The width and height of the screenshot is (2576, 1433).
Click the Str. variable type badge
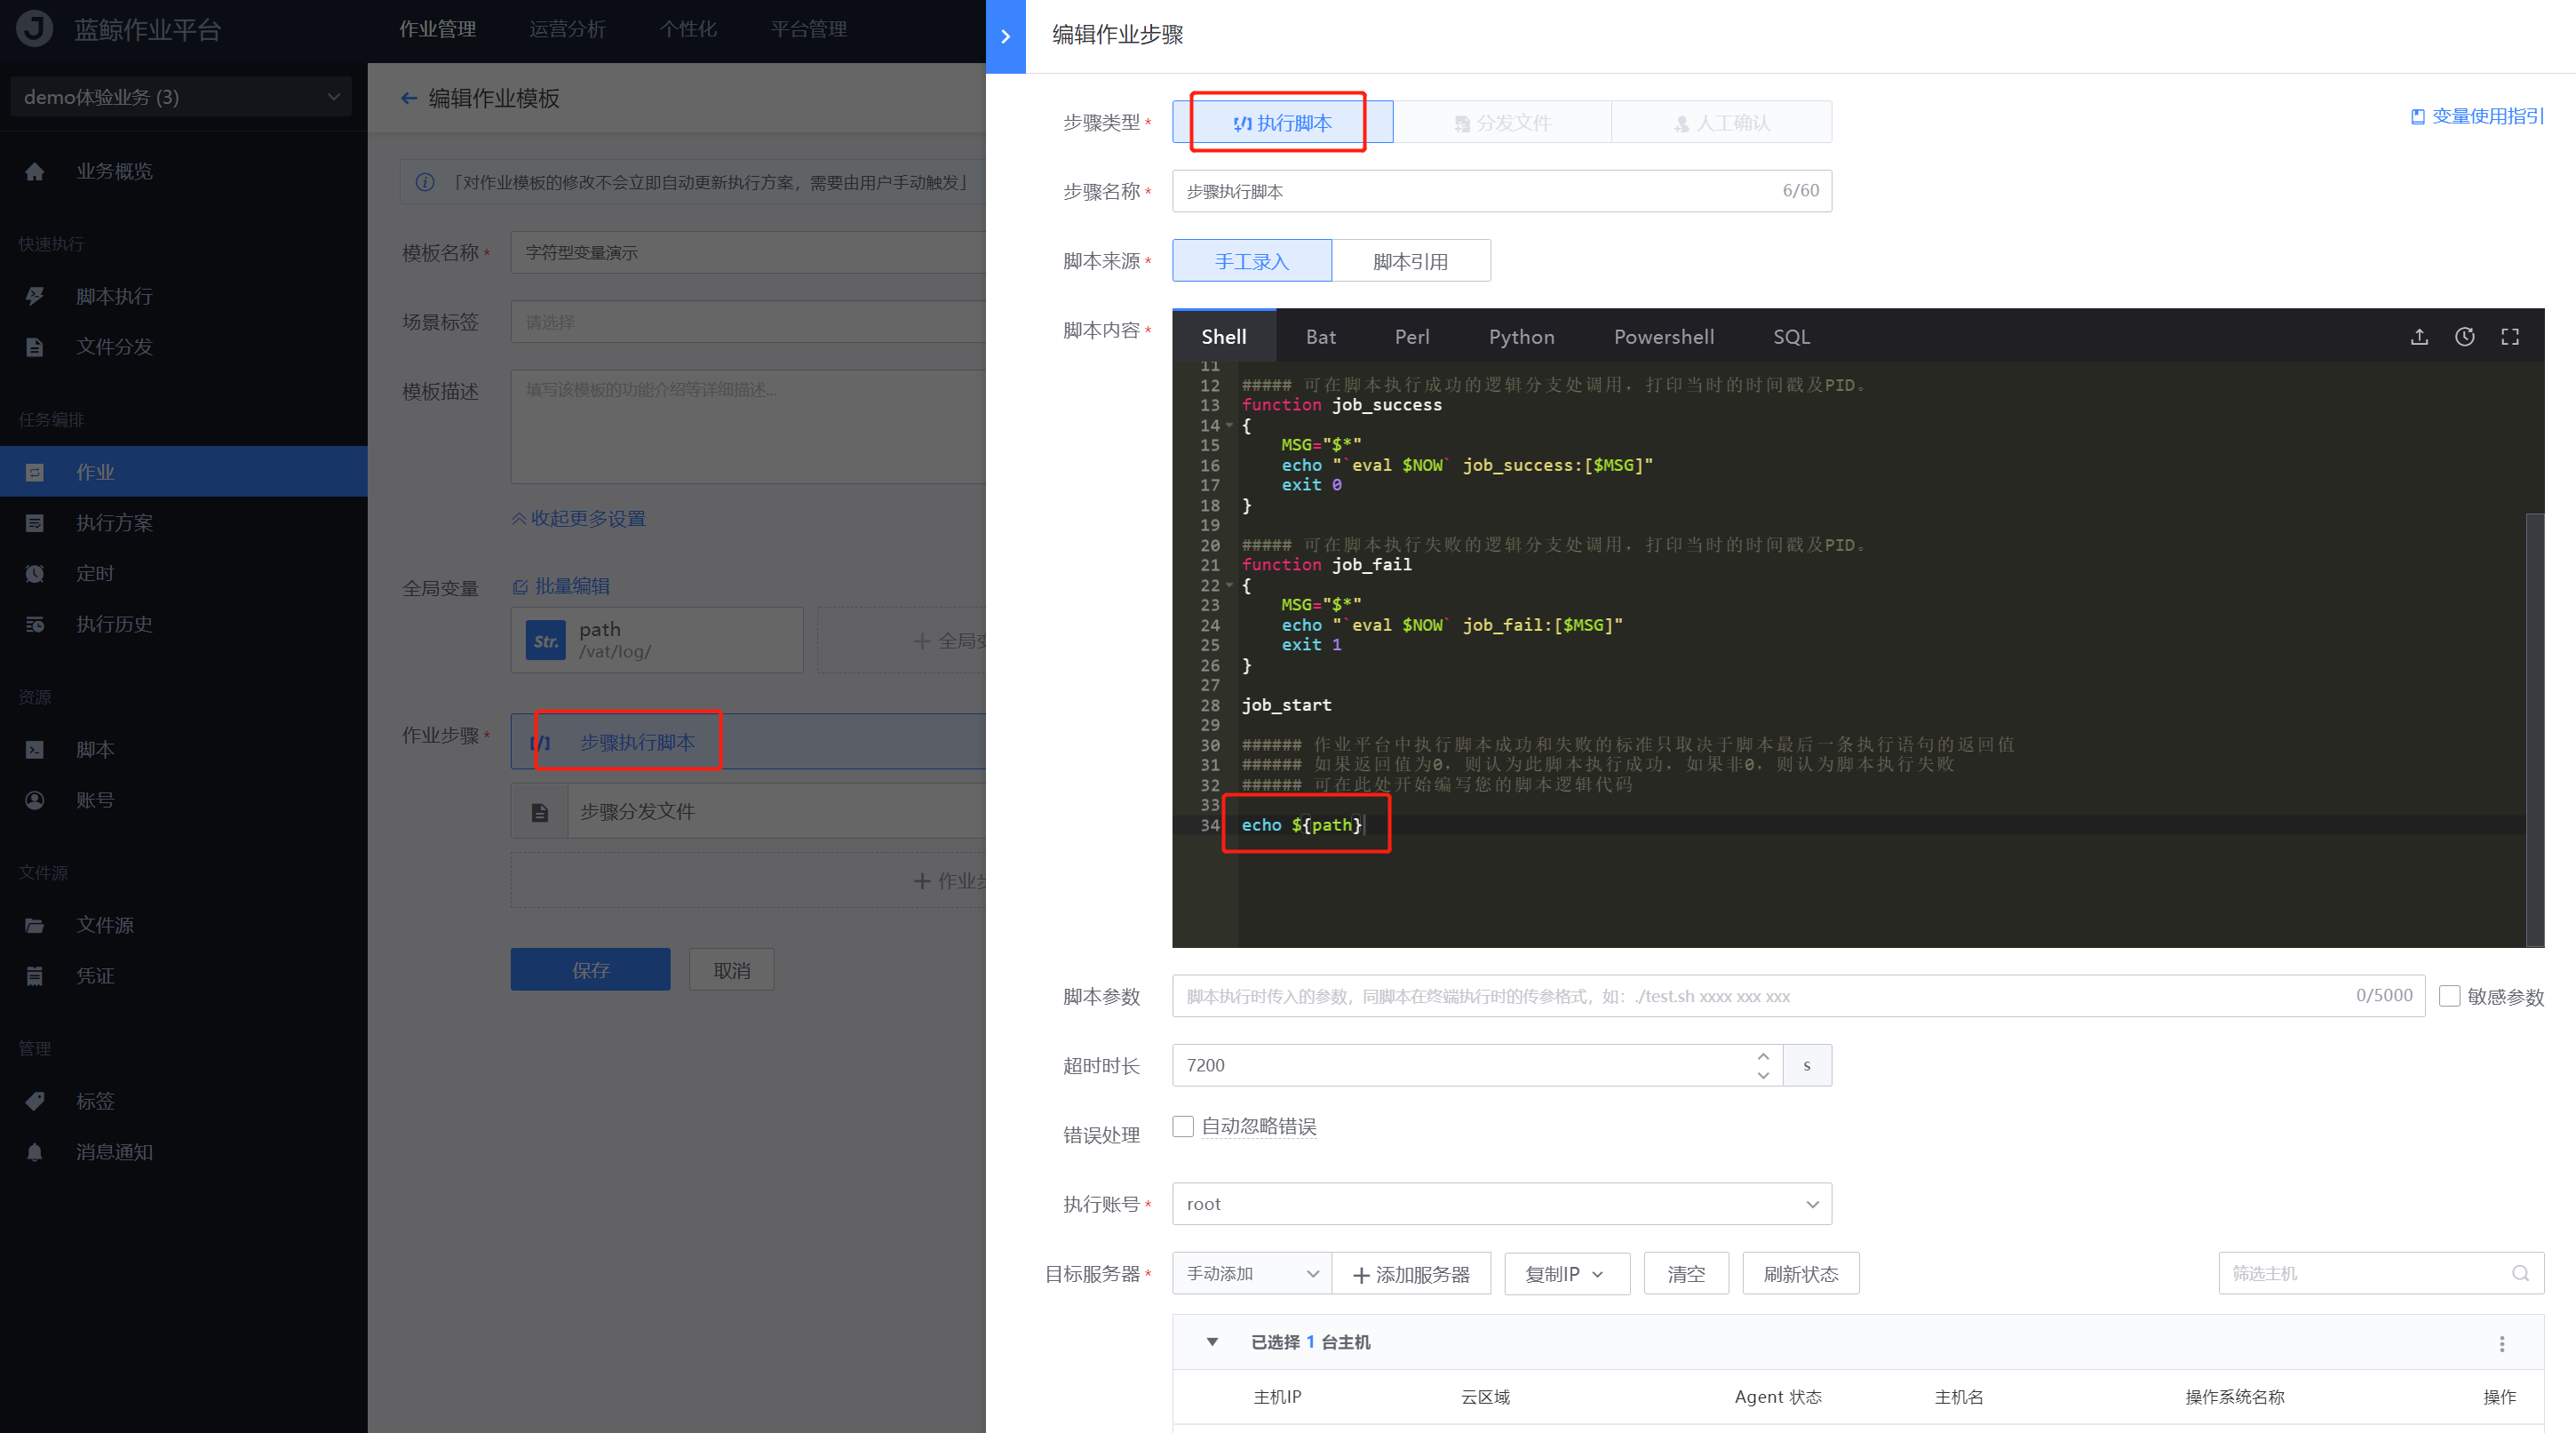(546, 641)
